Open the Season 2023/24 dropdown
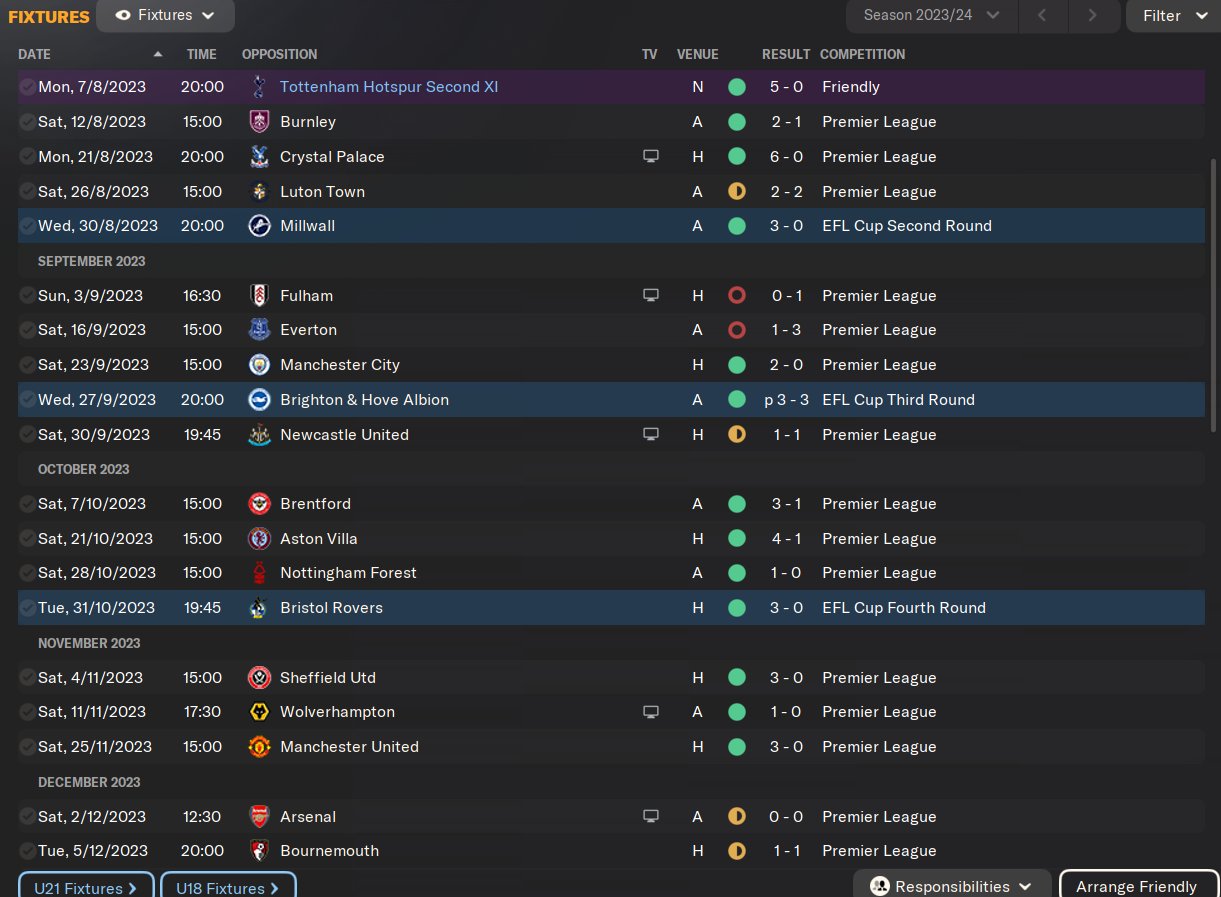 pyautogui.click(x=931, y=16)
